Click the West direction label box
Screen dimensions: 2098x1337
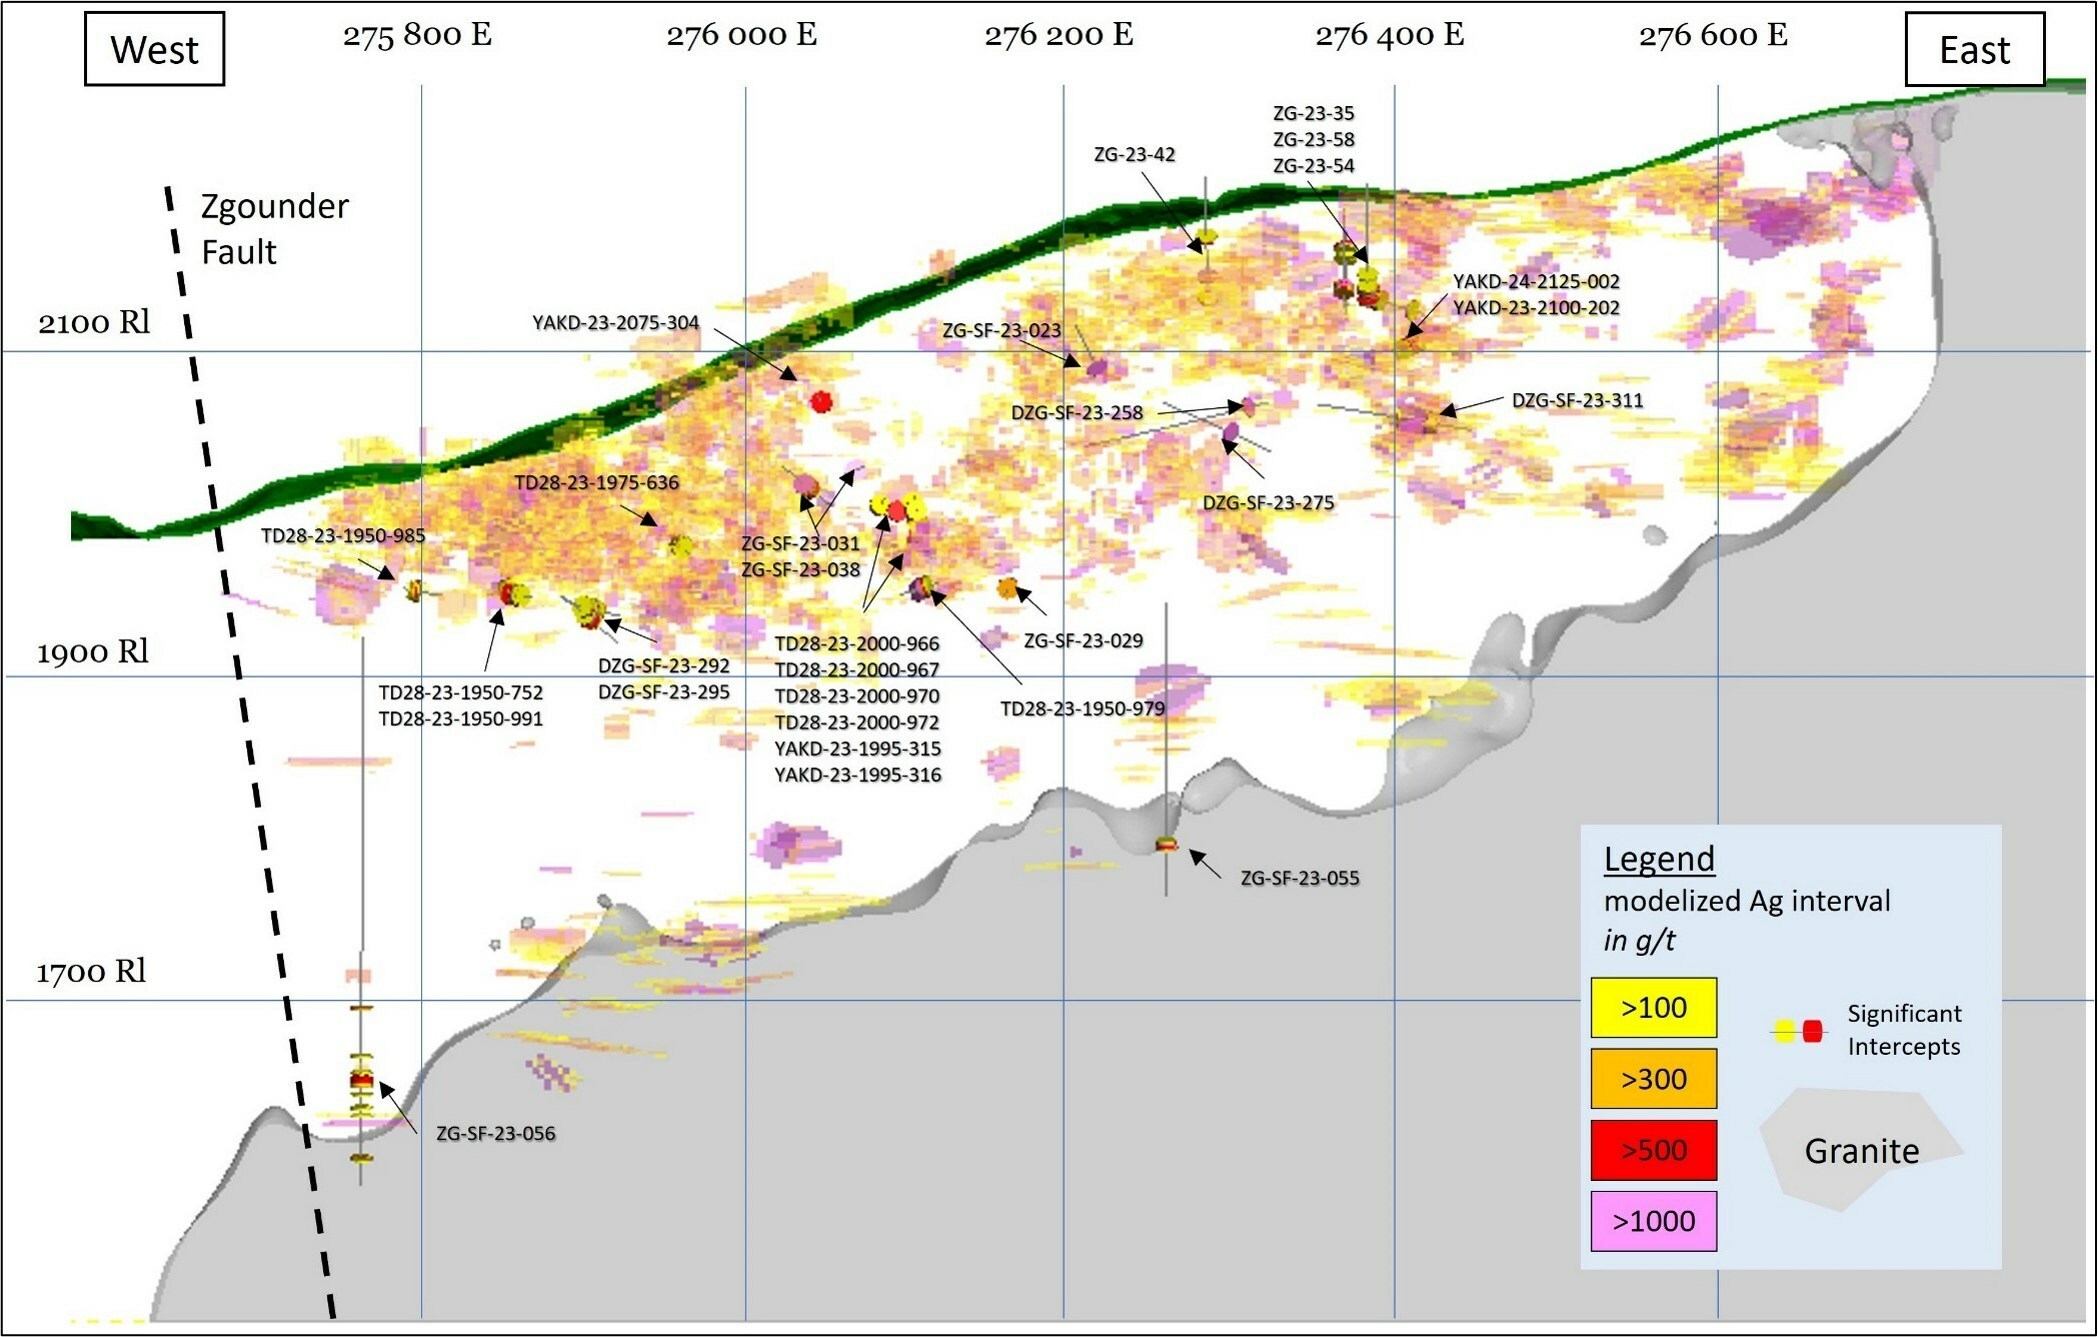click(154, 49)
